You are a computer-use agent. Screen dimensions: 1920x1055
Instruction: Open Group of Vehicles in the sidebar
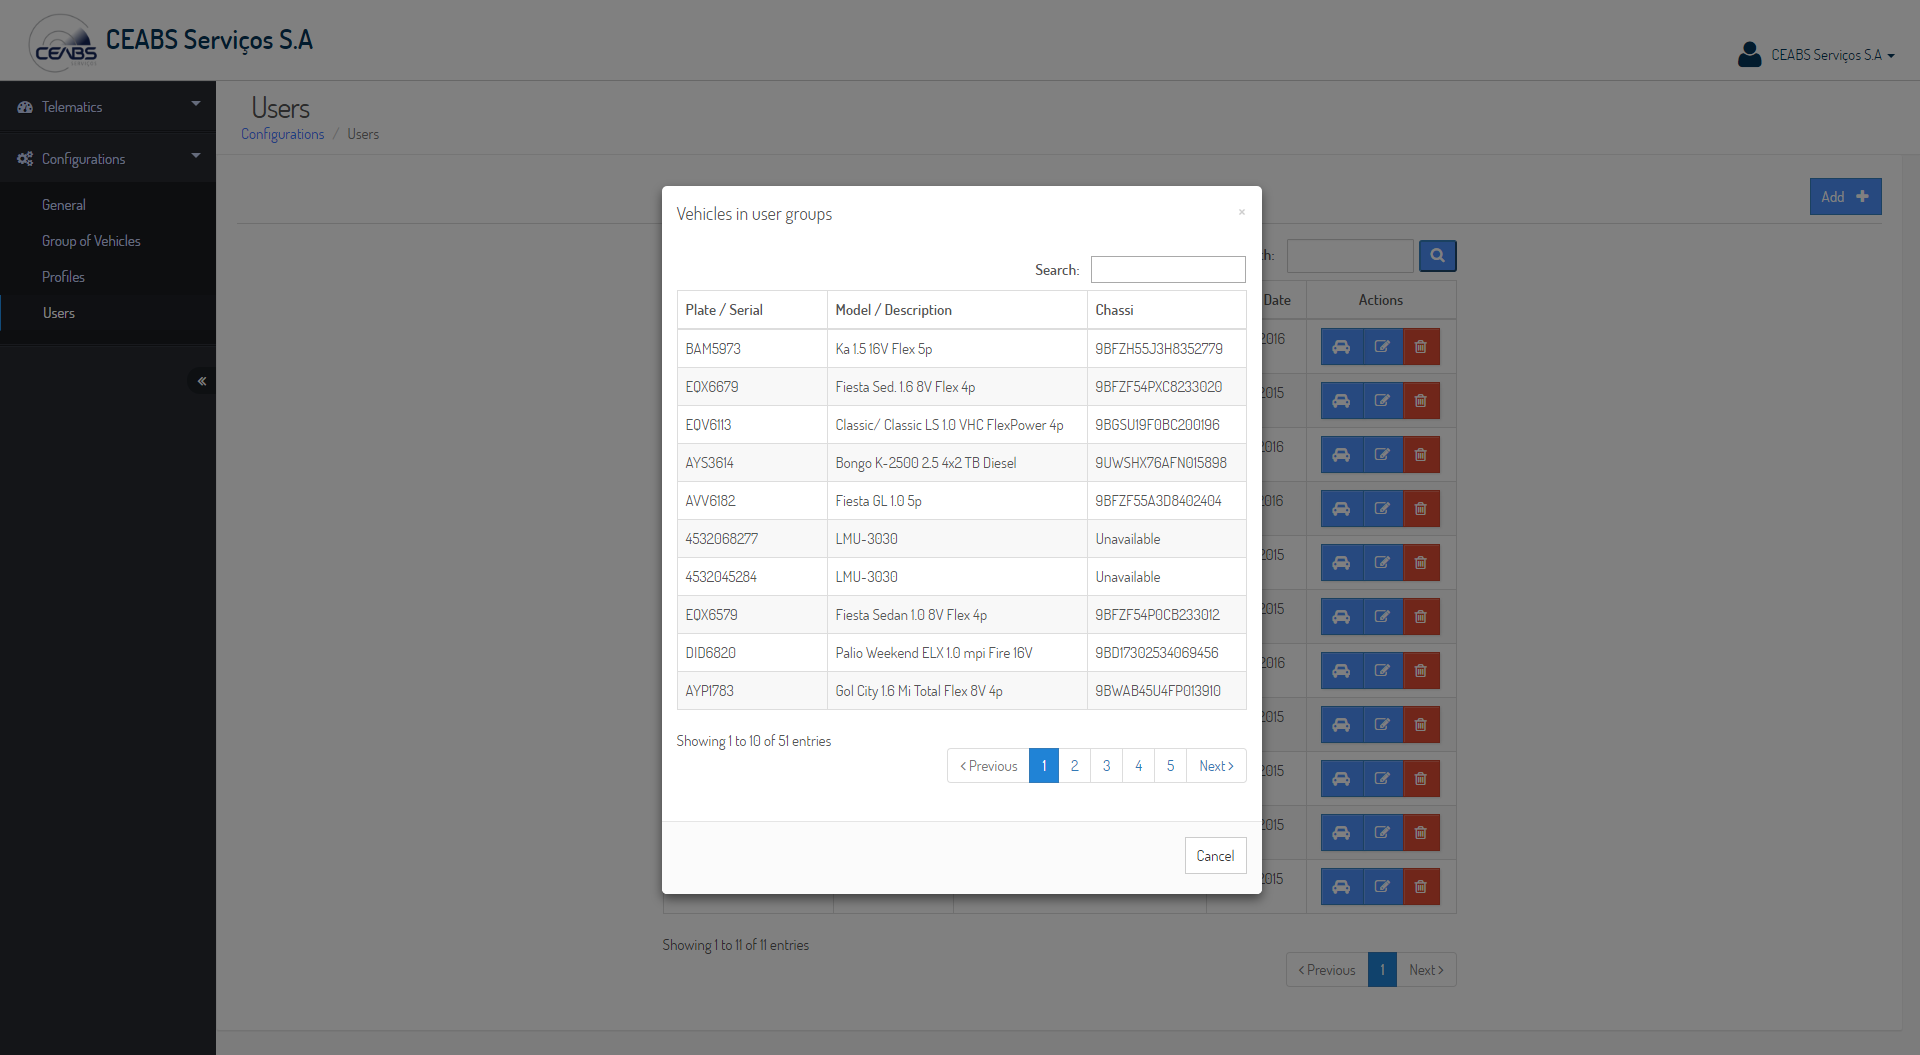pyautogui.click(x=91, y=241)
